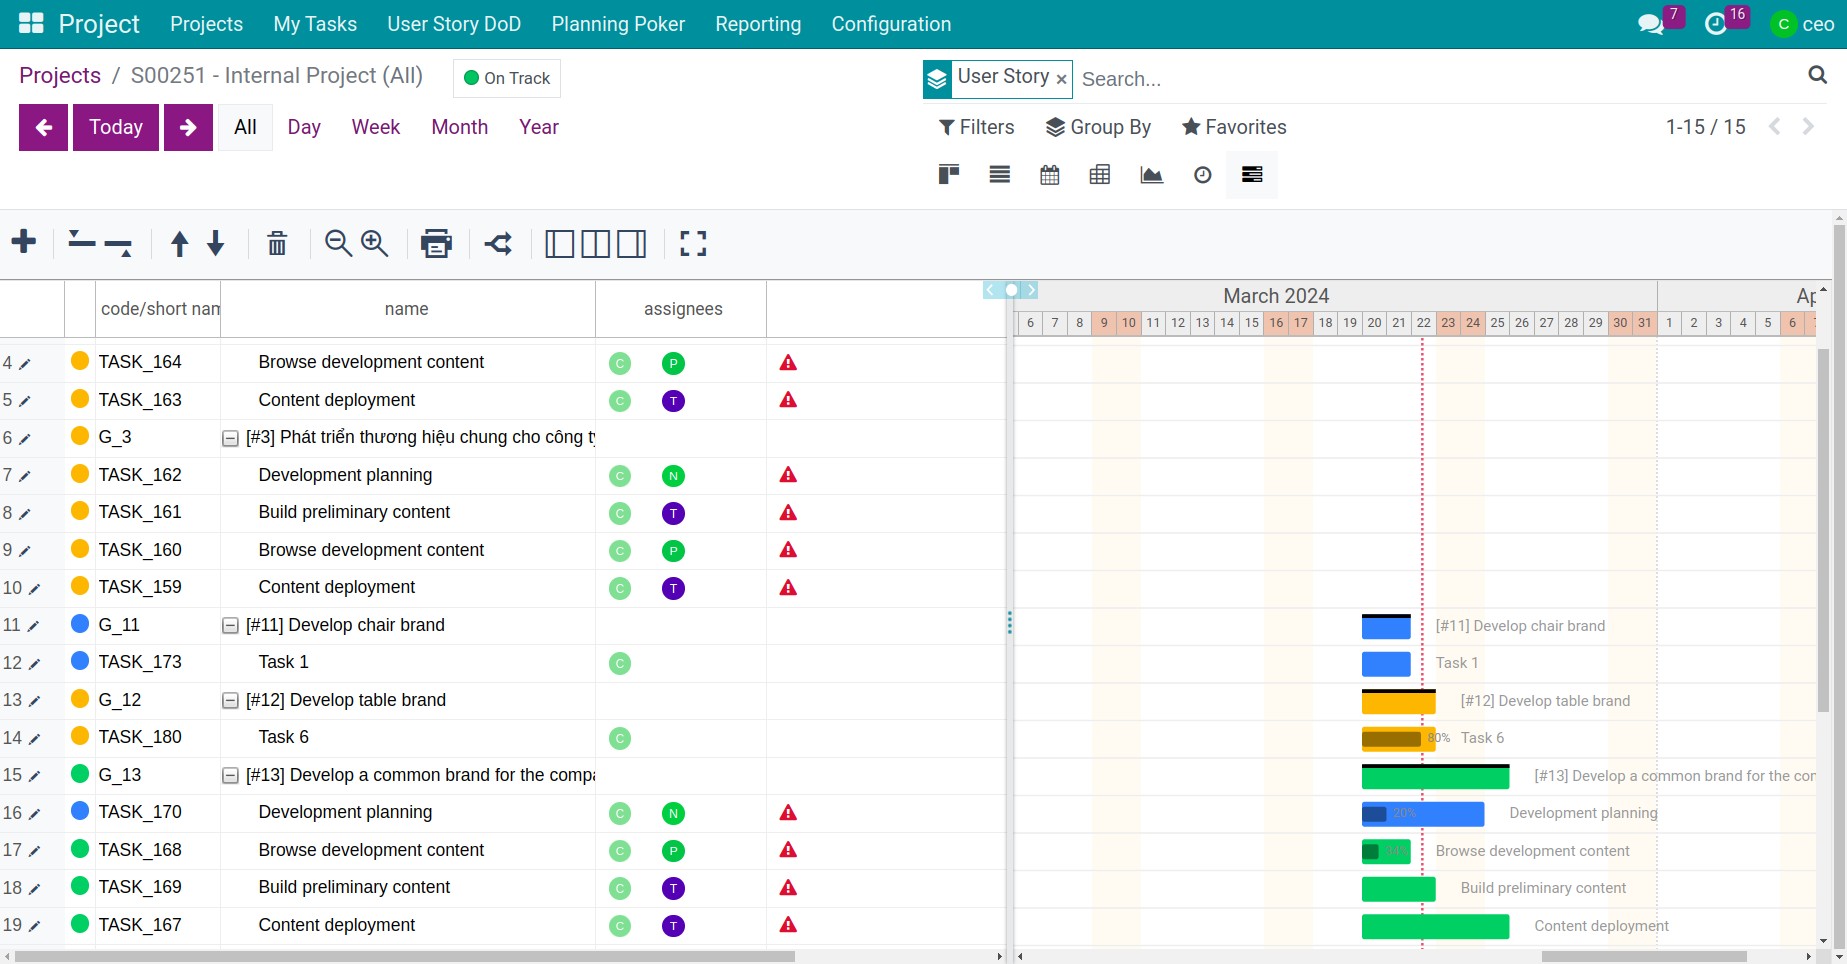The height and width of the screenshot is (964, 1847).
Task: Open the Favorites dropdown
Action: click(x=1234, y=127)
